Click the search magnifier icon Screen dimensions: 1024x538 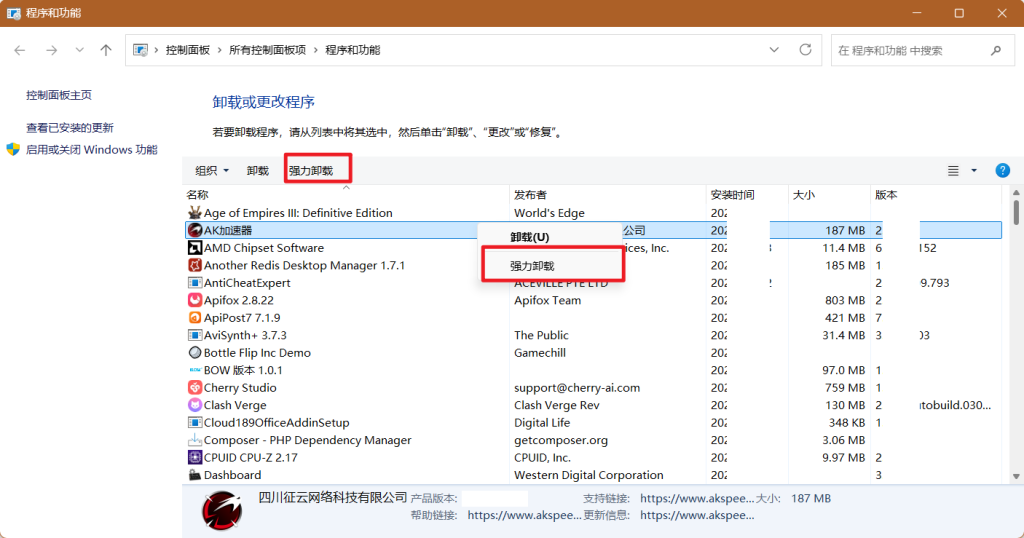point(996,50)
